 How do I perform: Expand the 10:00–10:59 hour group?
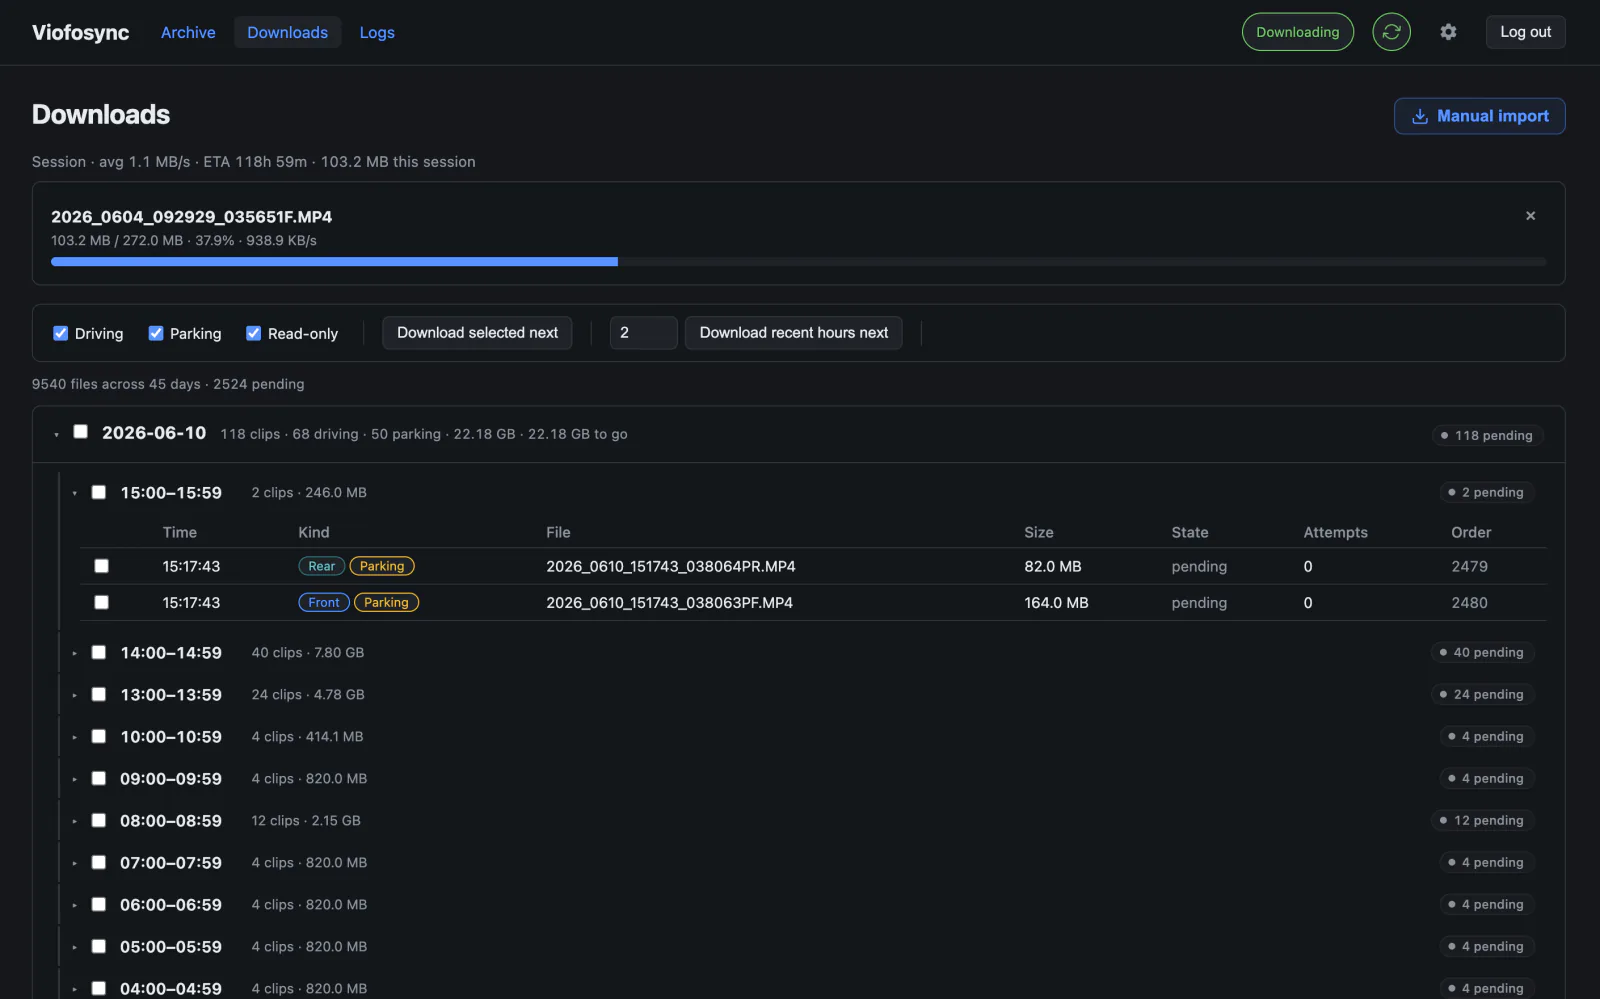click(x=74, y=737)
